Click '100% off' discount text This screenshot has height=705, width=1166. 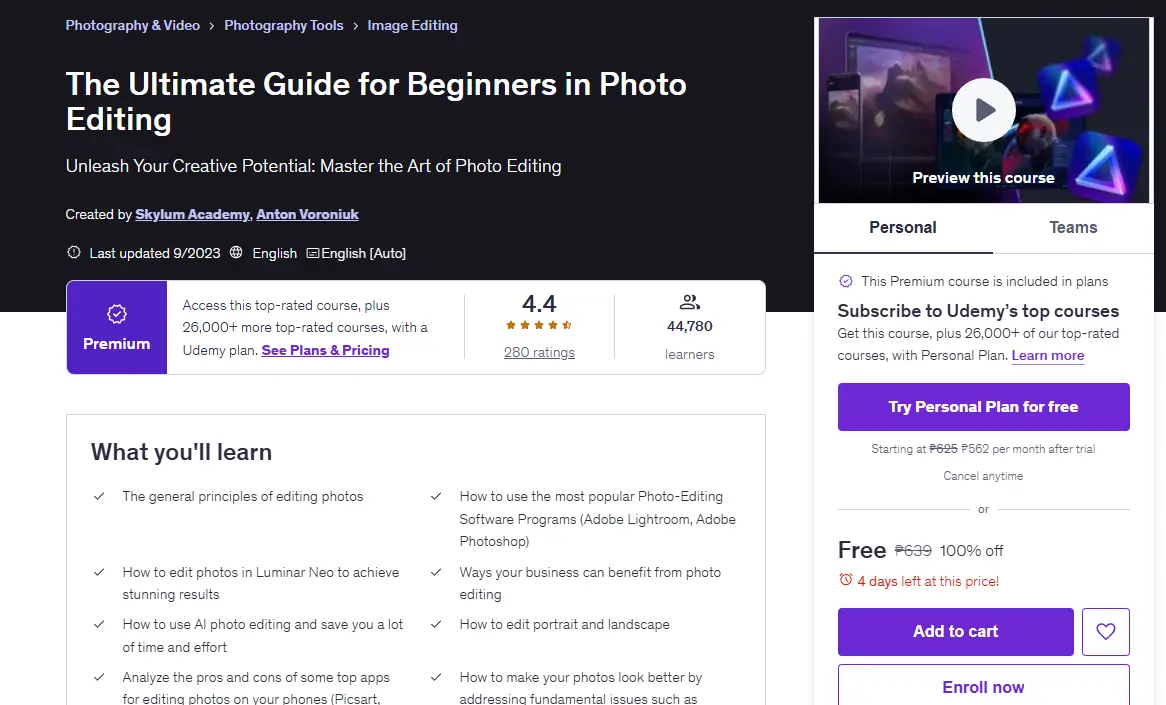point(971,551)
